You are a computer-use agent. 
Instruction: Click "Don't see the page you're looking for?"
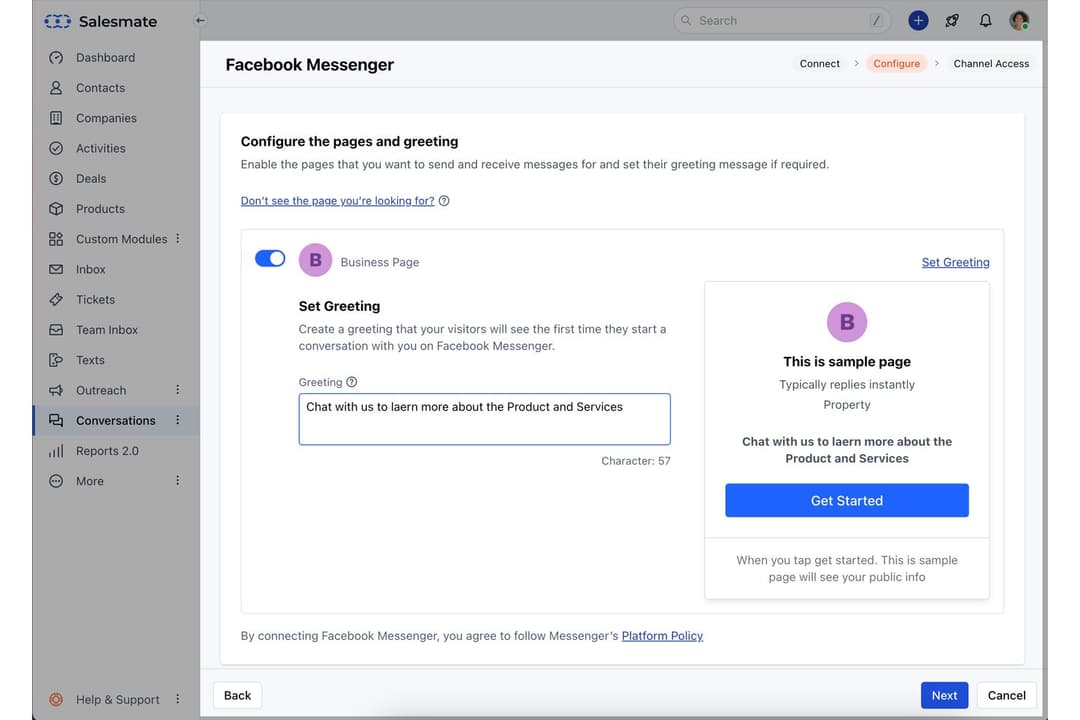coord(338,201)
